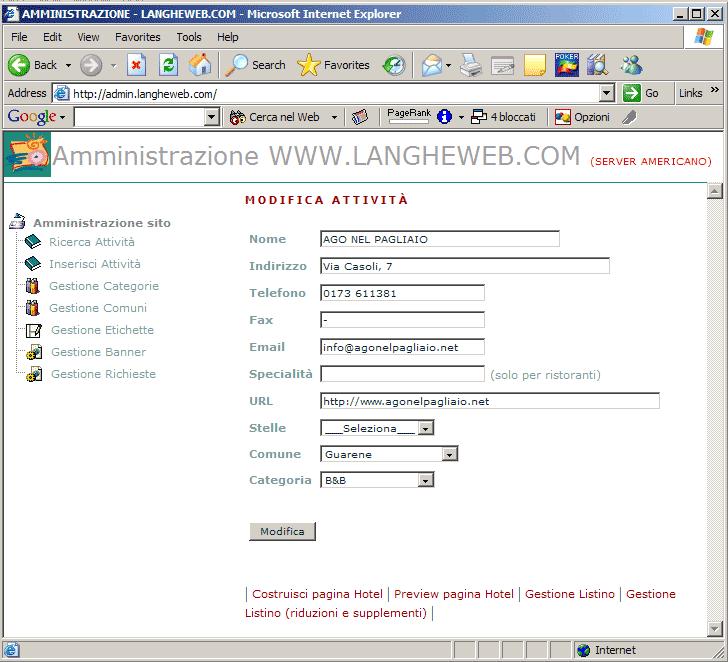
Task: Open Back button history dropdown arrow
Action: tap(68, 65)
